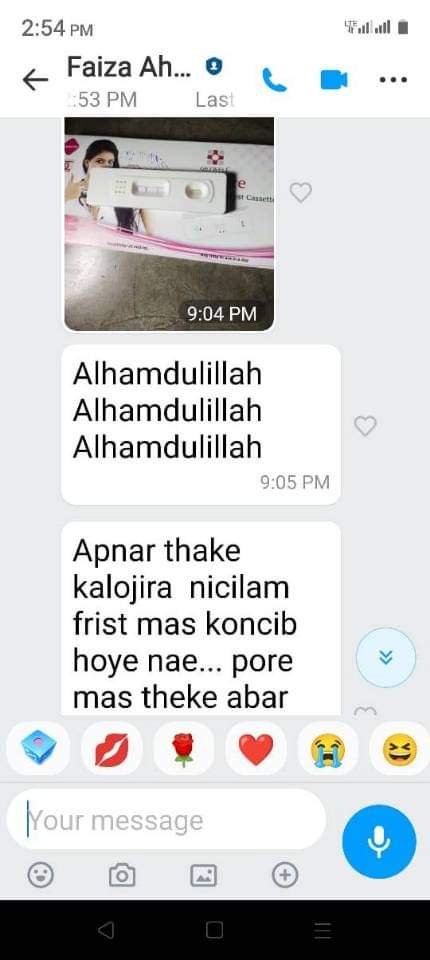Send the blue dice emoji reaction
The height and width of the screenshot is (960, 430).
click(x=38, y=748)
